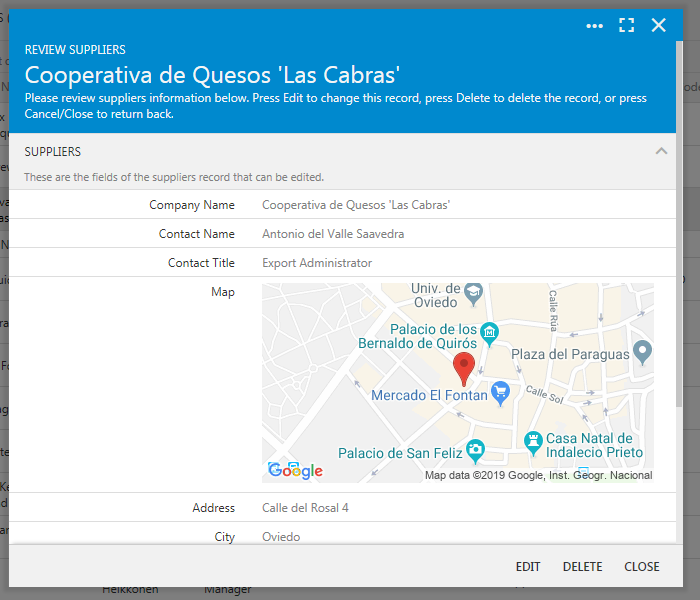Click the Export Administrator contact title
Viewport: 700px width, 600px height.
point(317,263)
